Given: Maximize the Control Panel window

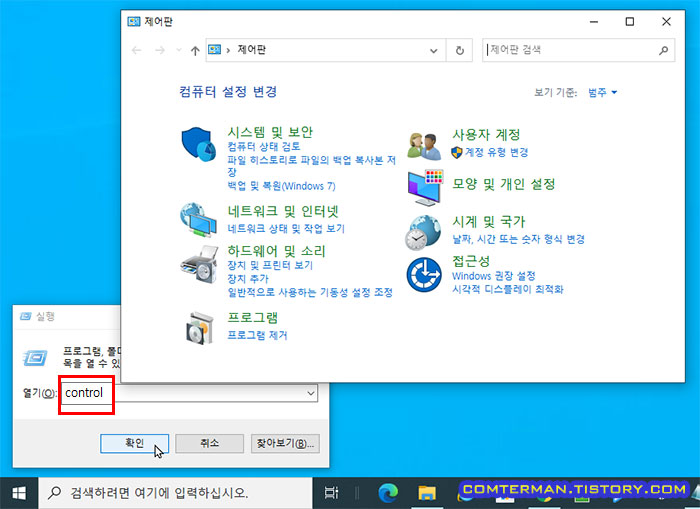Looking at the screenshot, I should point(629,21).
